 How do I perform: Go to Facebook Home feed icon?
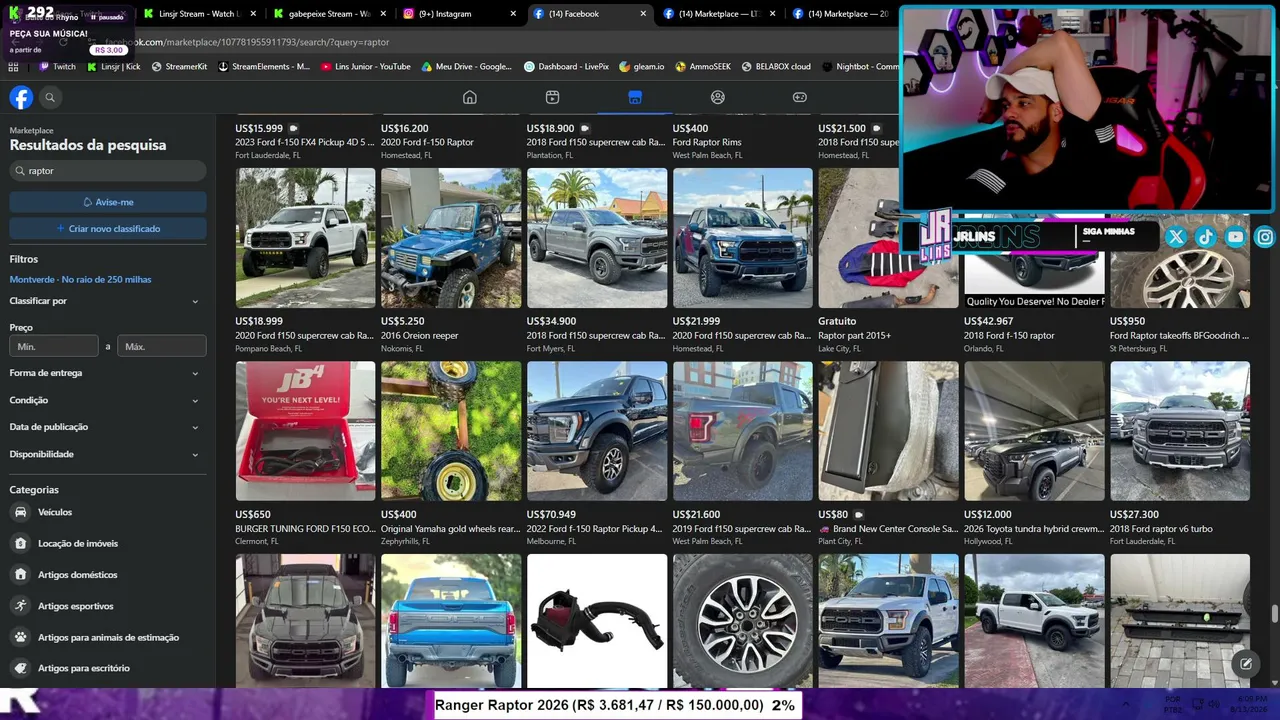[x=470, y=97]
